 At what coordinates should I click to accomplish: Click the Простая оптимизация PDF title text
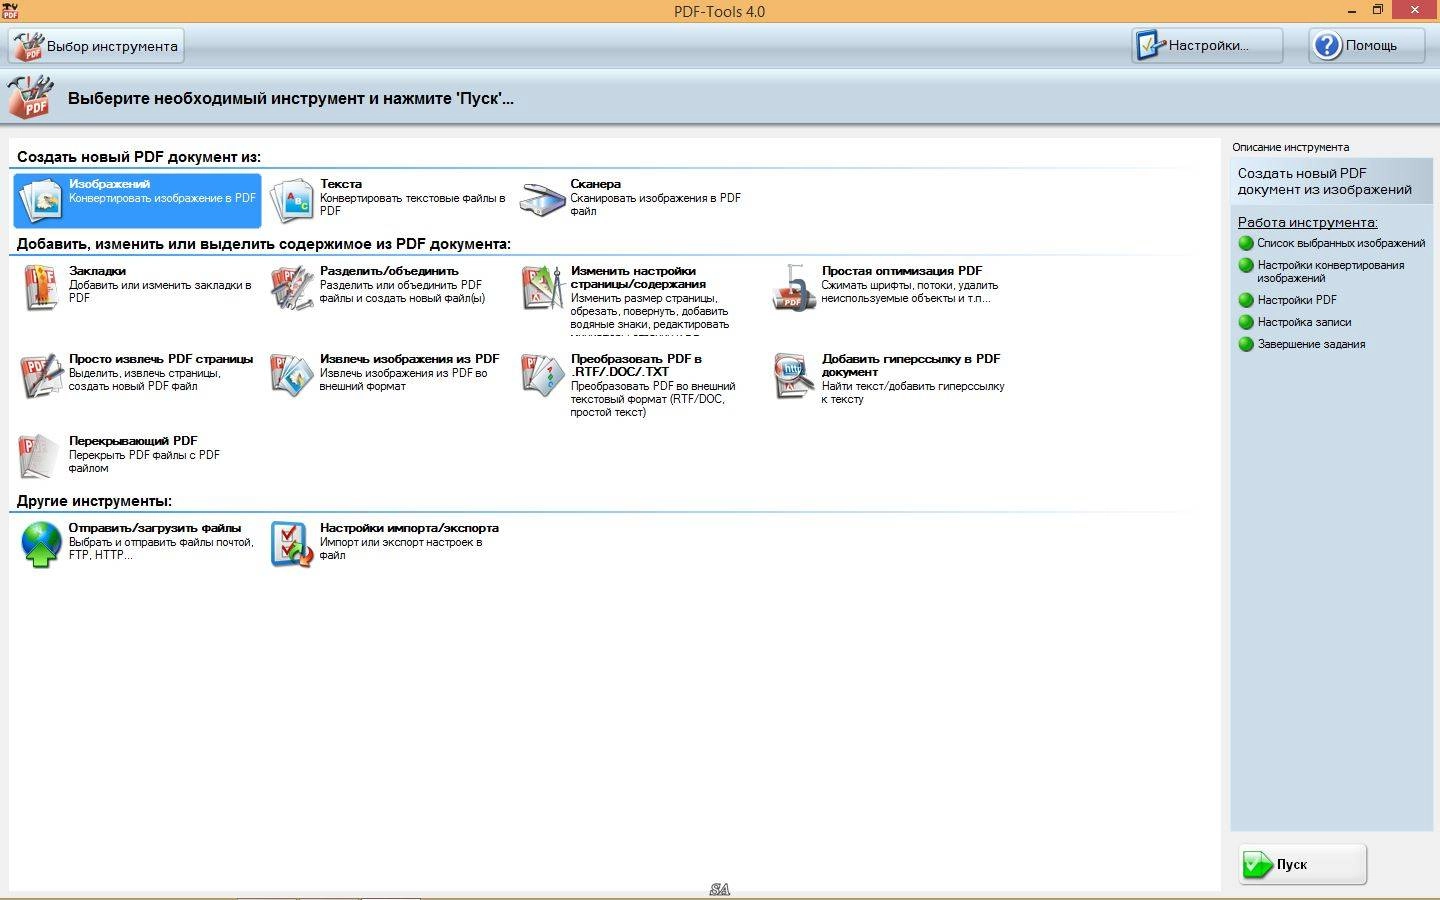tap(902, 271)
